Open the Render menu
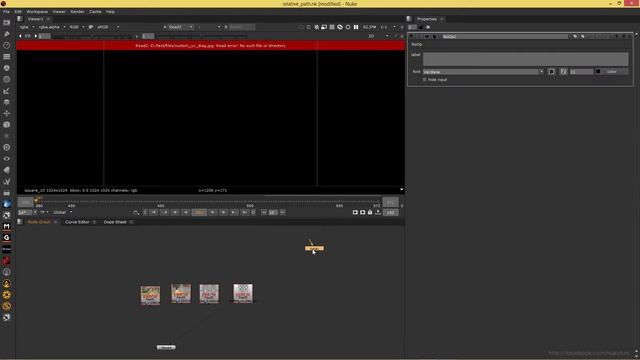640x360 pixels. pos(77,12)
